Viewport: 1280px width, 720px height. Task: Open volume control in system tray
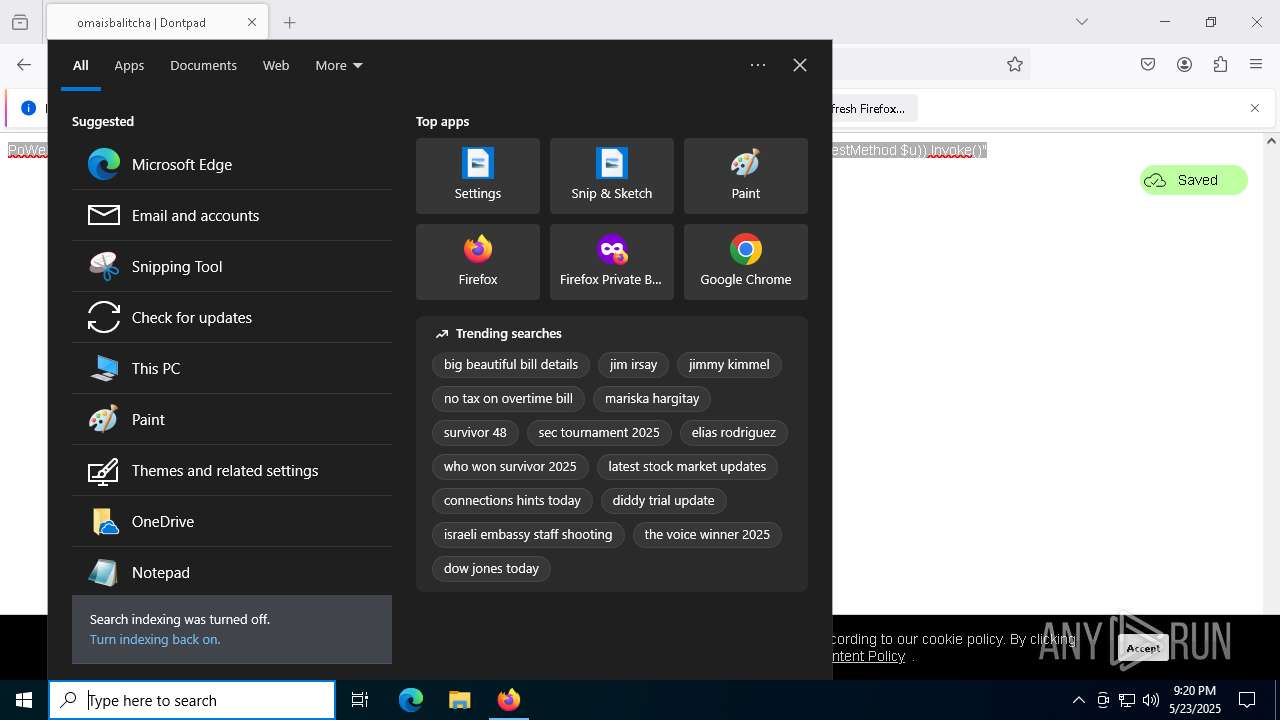pyautogui.click(x=1151, y=700)
